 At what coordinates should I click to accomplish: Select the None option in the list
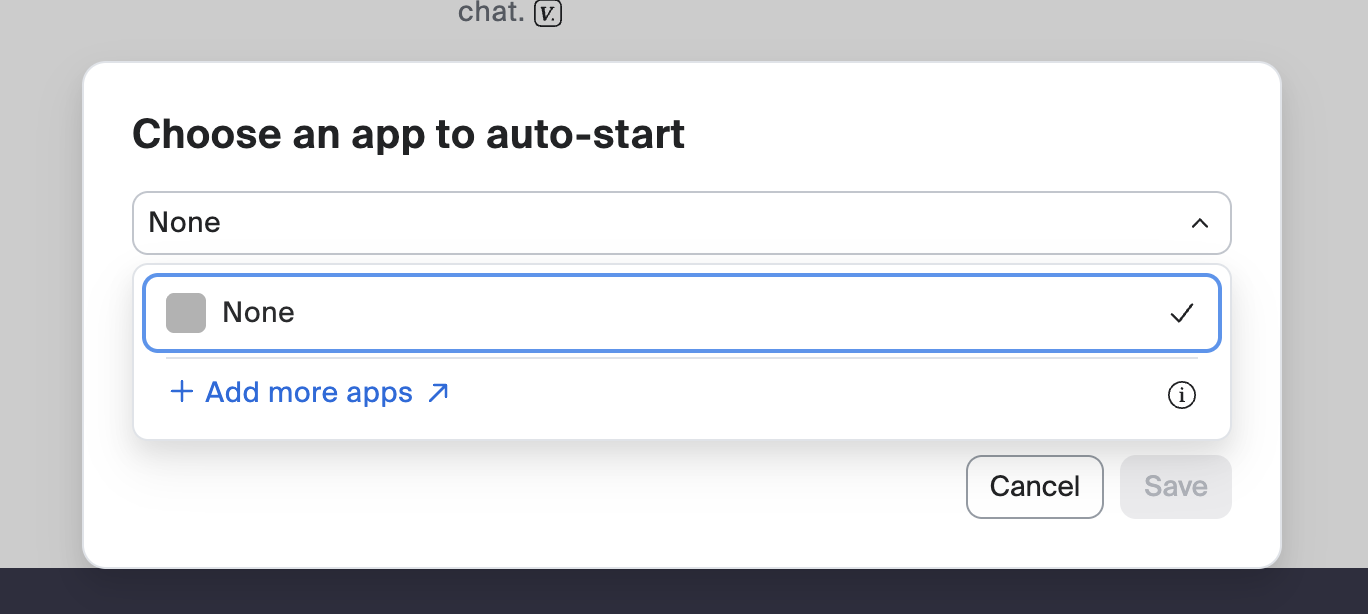680,313
